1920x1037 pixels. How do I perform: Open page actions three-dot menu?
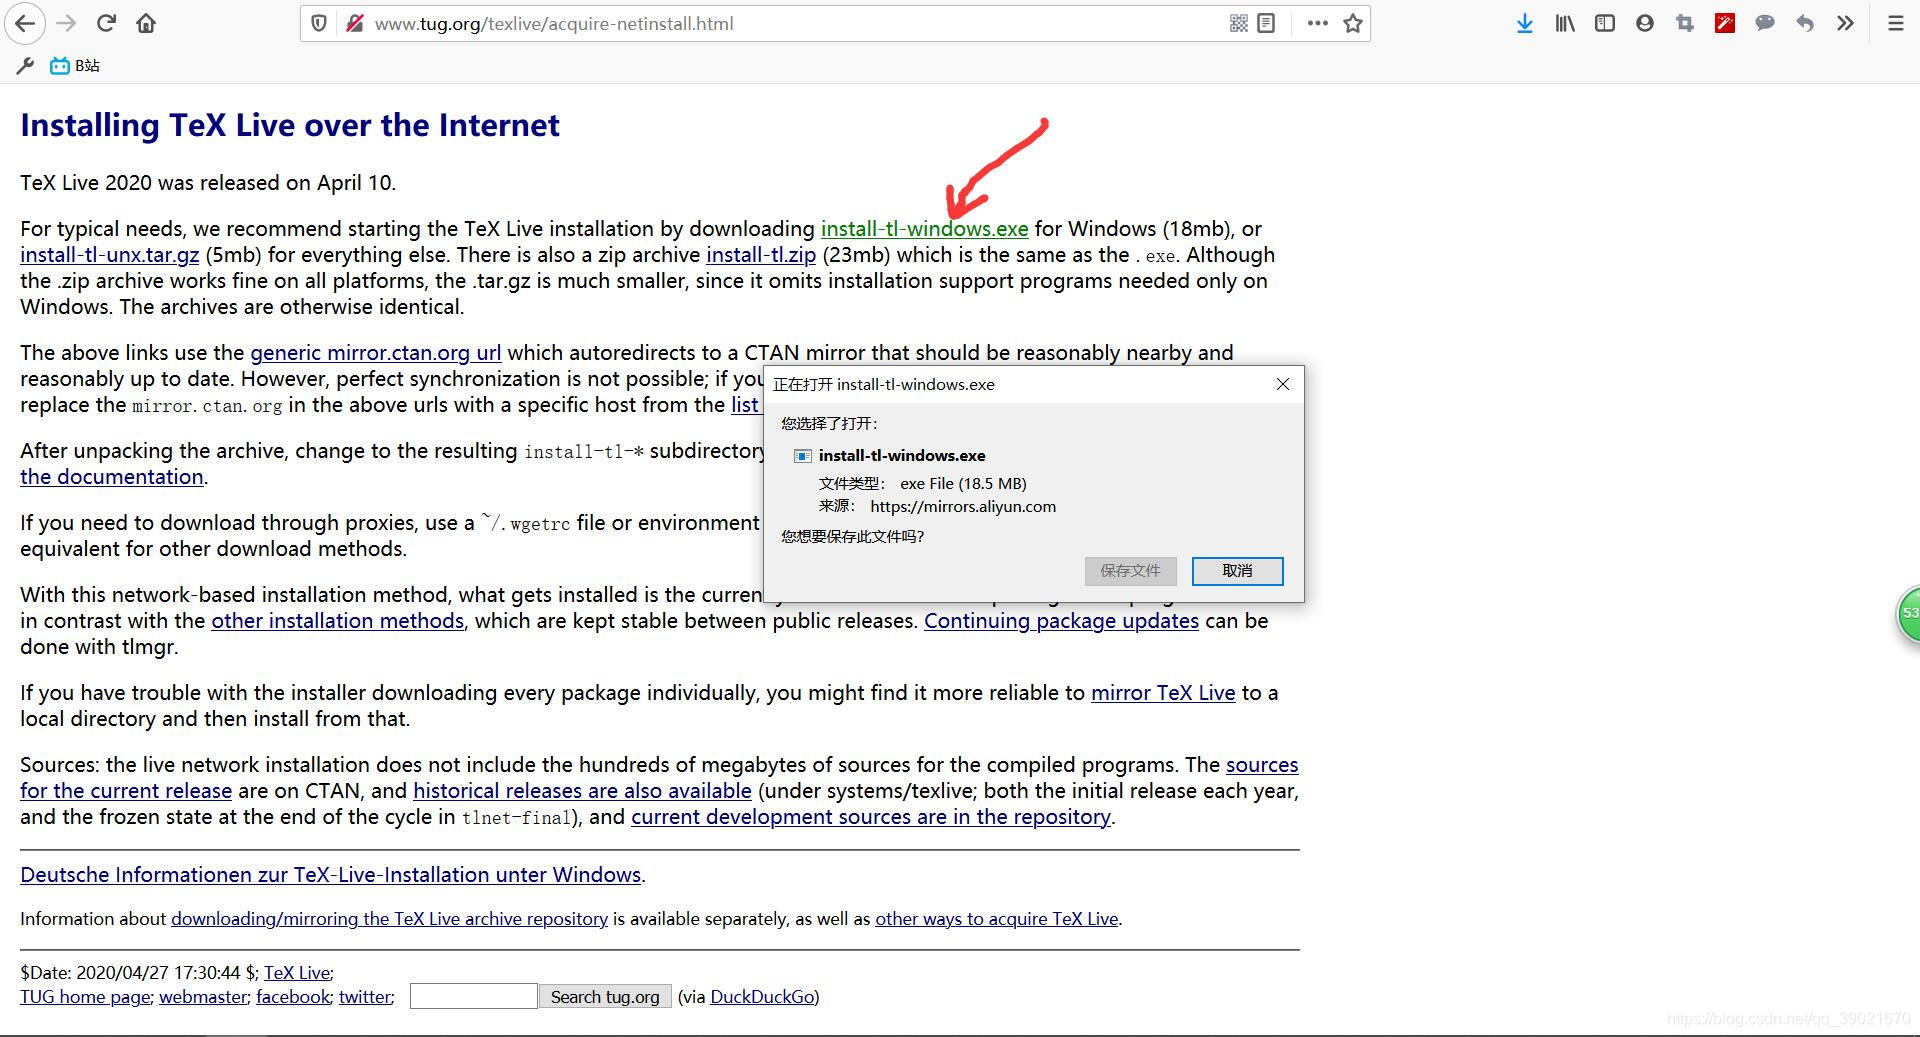point(1318,23)
